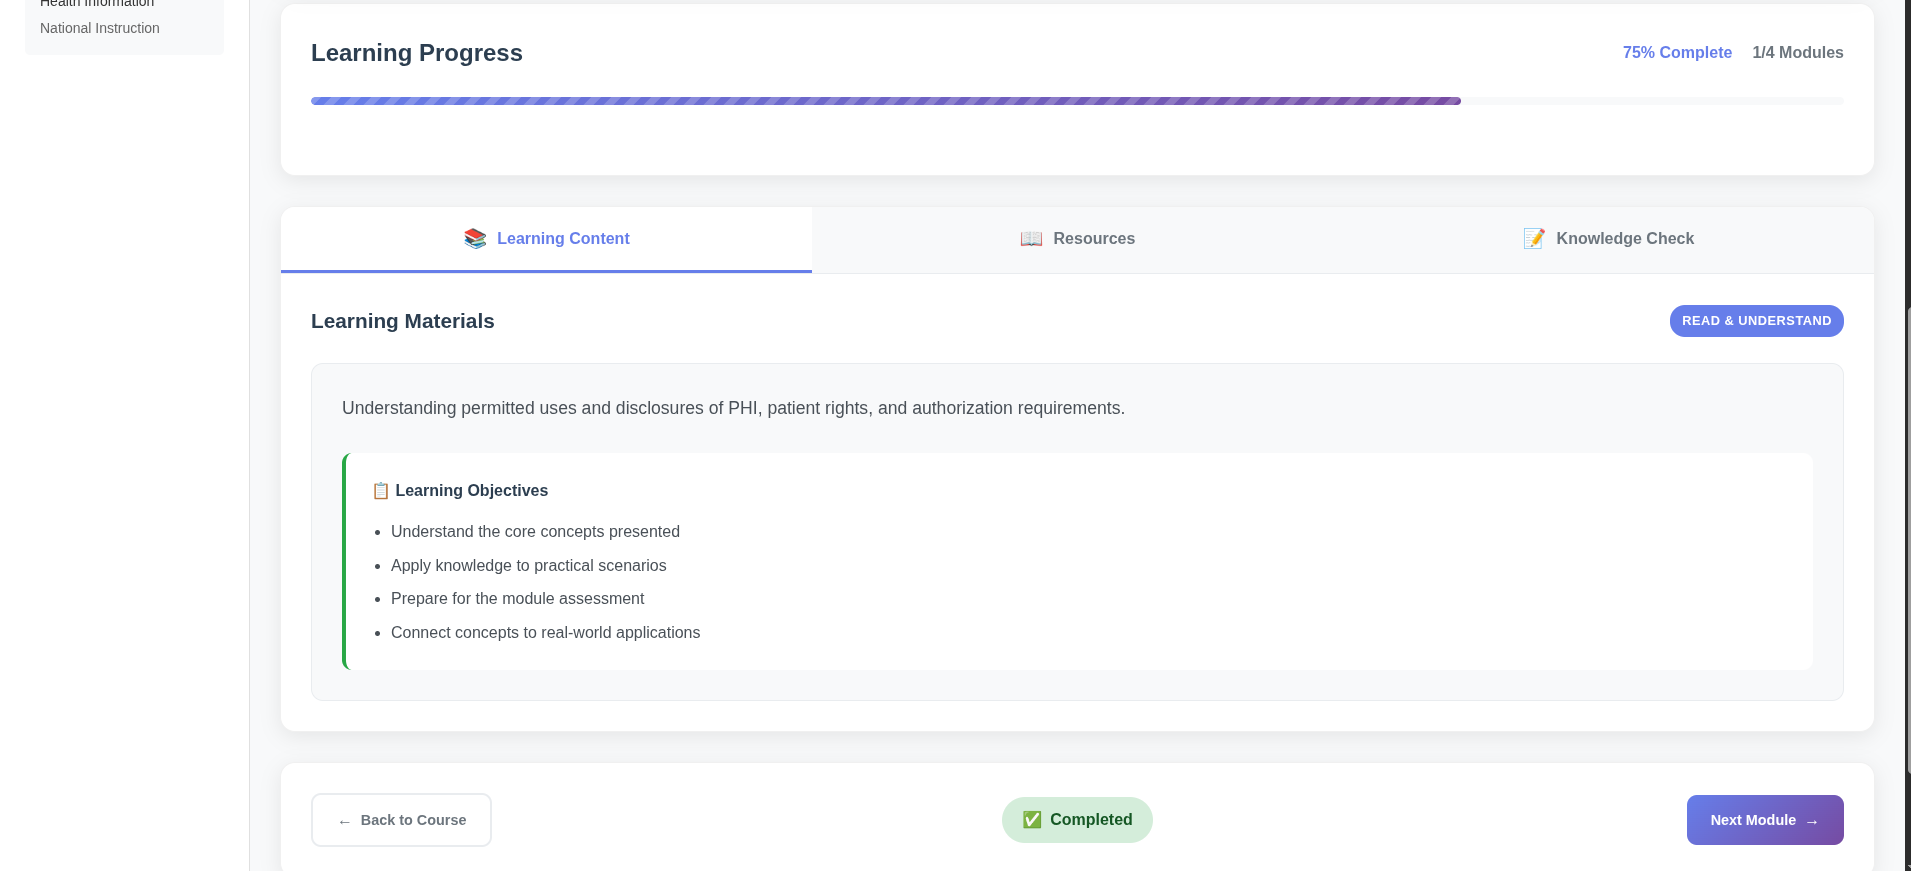Click the books icon on Learning Content tab
The width and height of the screenshot is (1911, 871).
pyautogui.click(x=475, y=239)
